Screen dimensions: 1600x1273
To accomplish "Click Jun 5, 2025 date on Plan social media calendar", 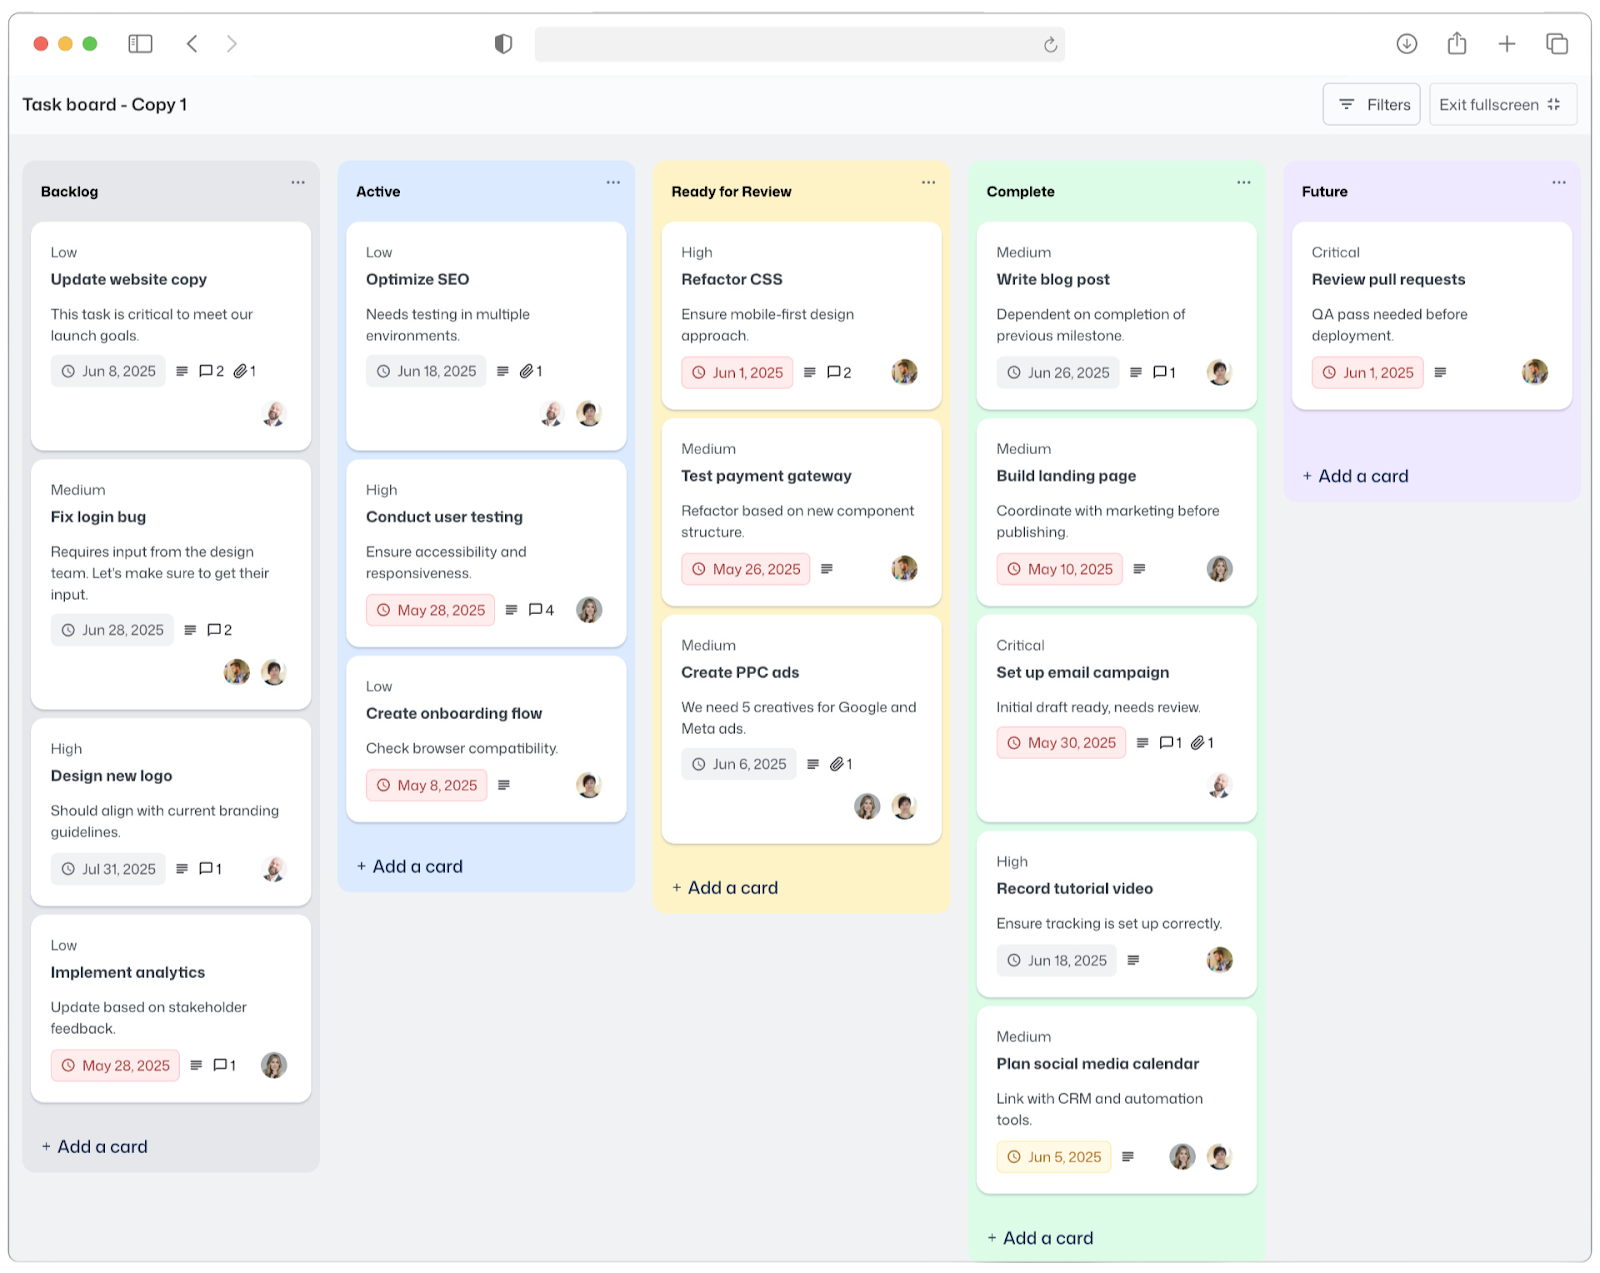I will (1054, 1157).
